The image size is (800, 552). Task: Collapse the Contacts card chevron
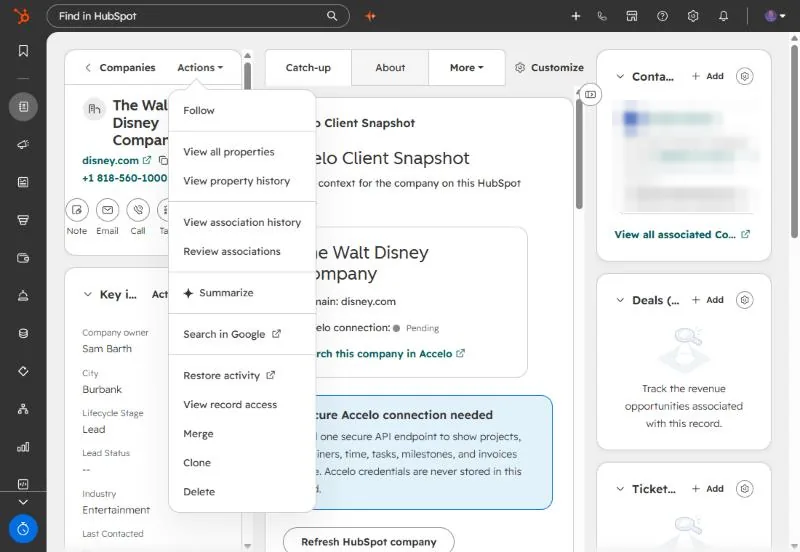[620, 77]
